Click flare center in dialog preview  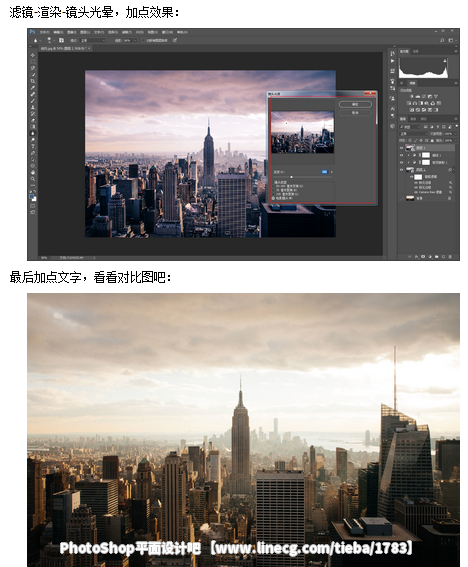[x=286, y=123]
